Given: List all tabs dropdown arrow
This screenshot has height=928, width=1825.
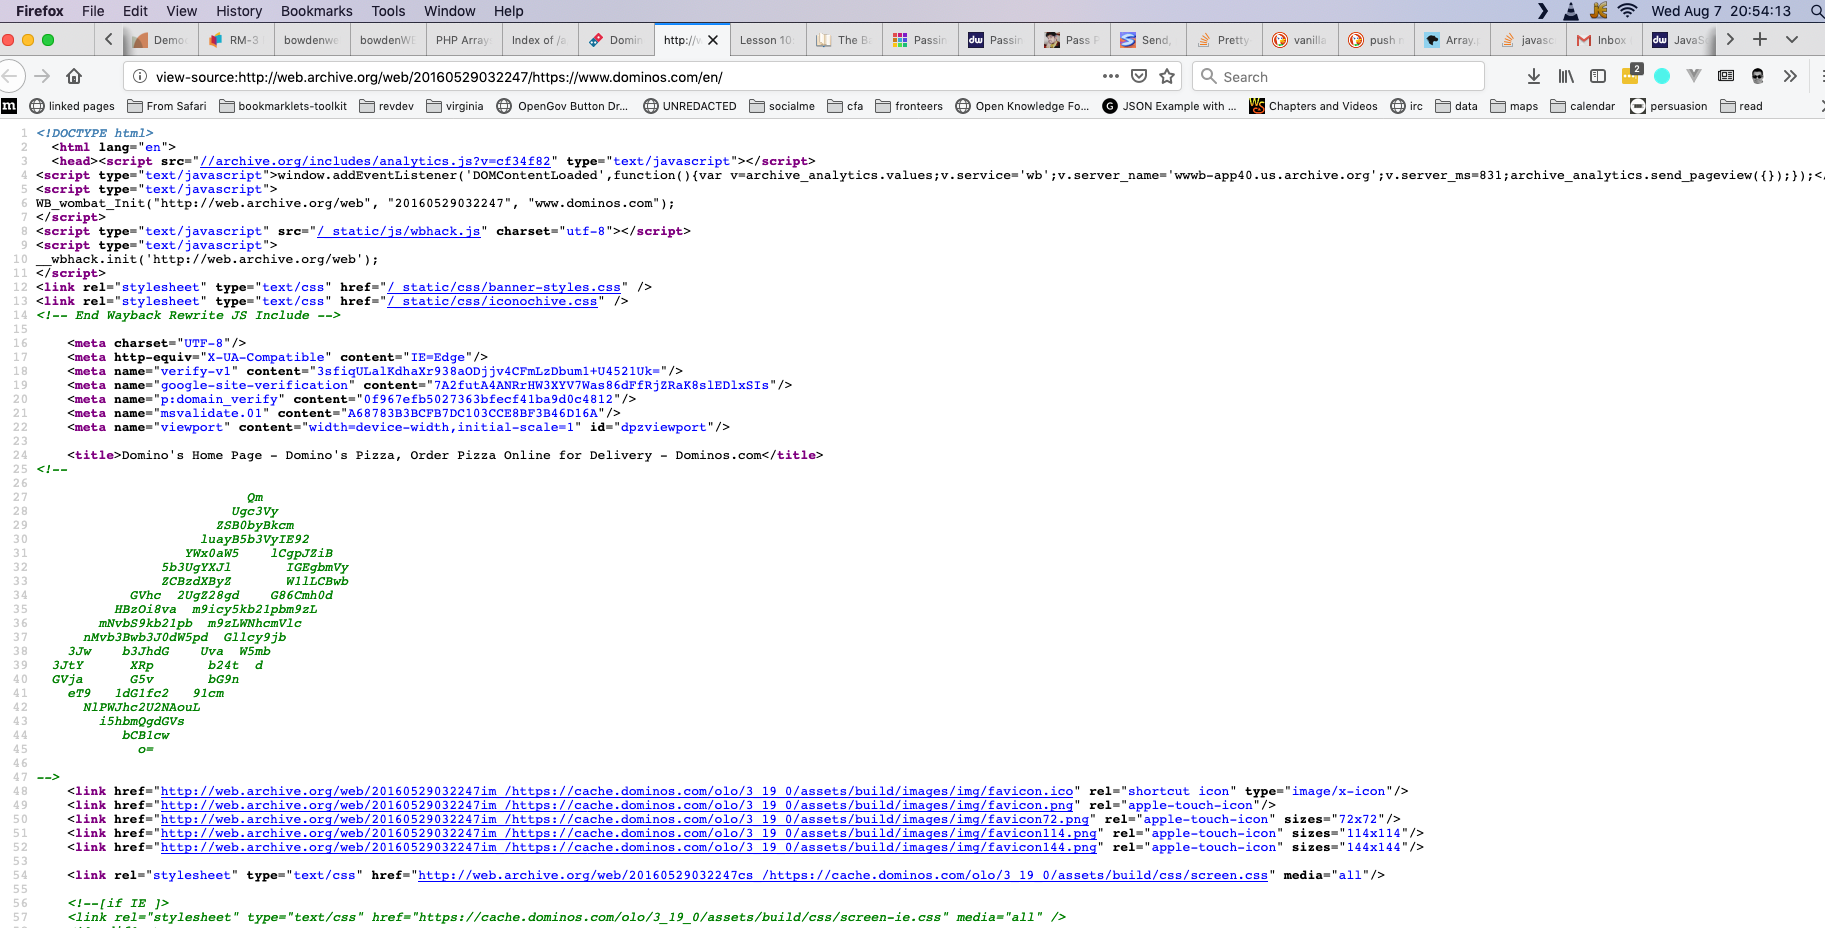Looking at the screenshot, I should pos(1792,39).
